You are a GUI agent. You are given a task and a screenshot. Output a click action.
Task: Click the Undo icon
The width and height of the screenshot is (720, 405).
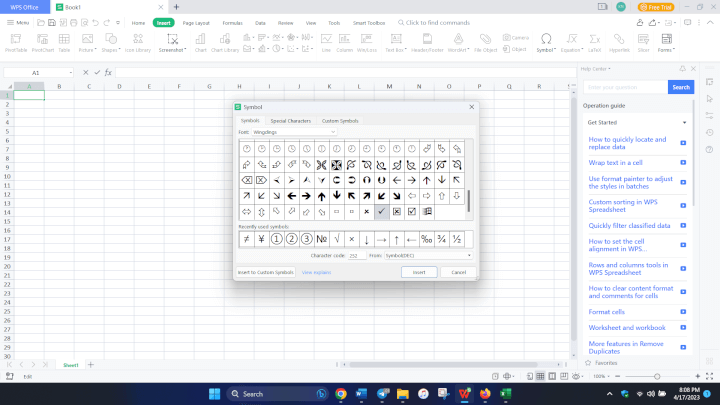[95, 22]
